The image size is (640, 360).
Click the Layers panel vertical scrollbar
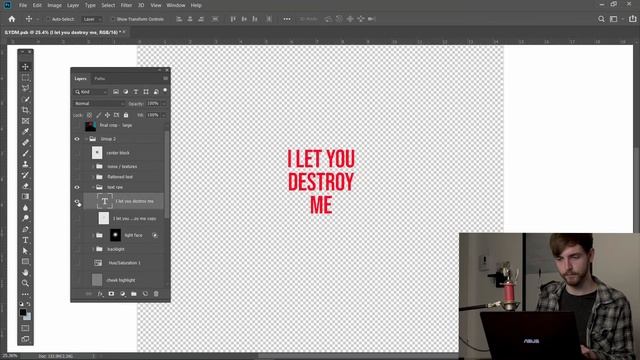(167, 174)
